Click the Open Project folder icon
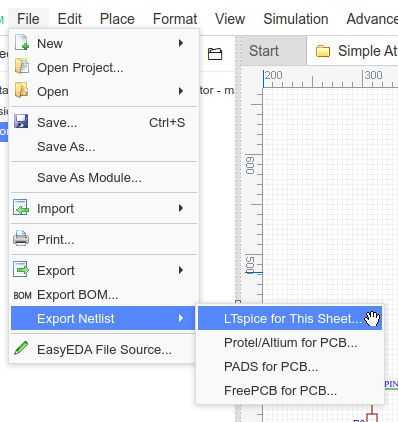This screenshot has width=398, height=422. 22,66
